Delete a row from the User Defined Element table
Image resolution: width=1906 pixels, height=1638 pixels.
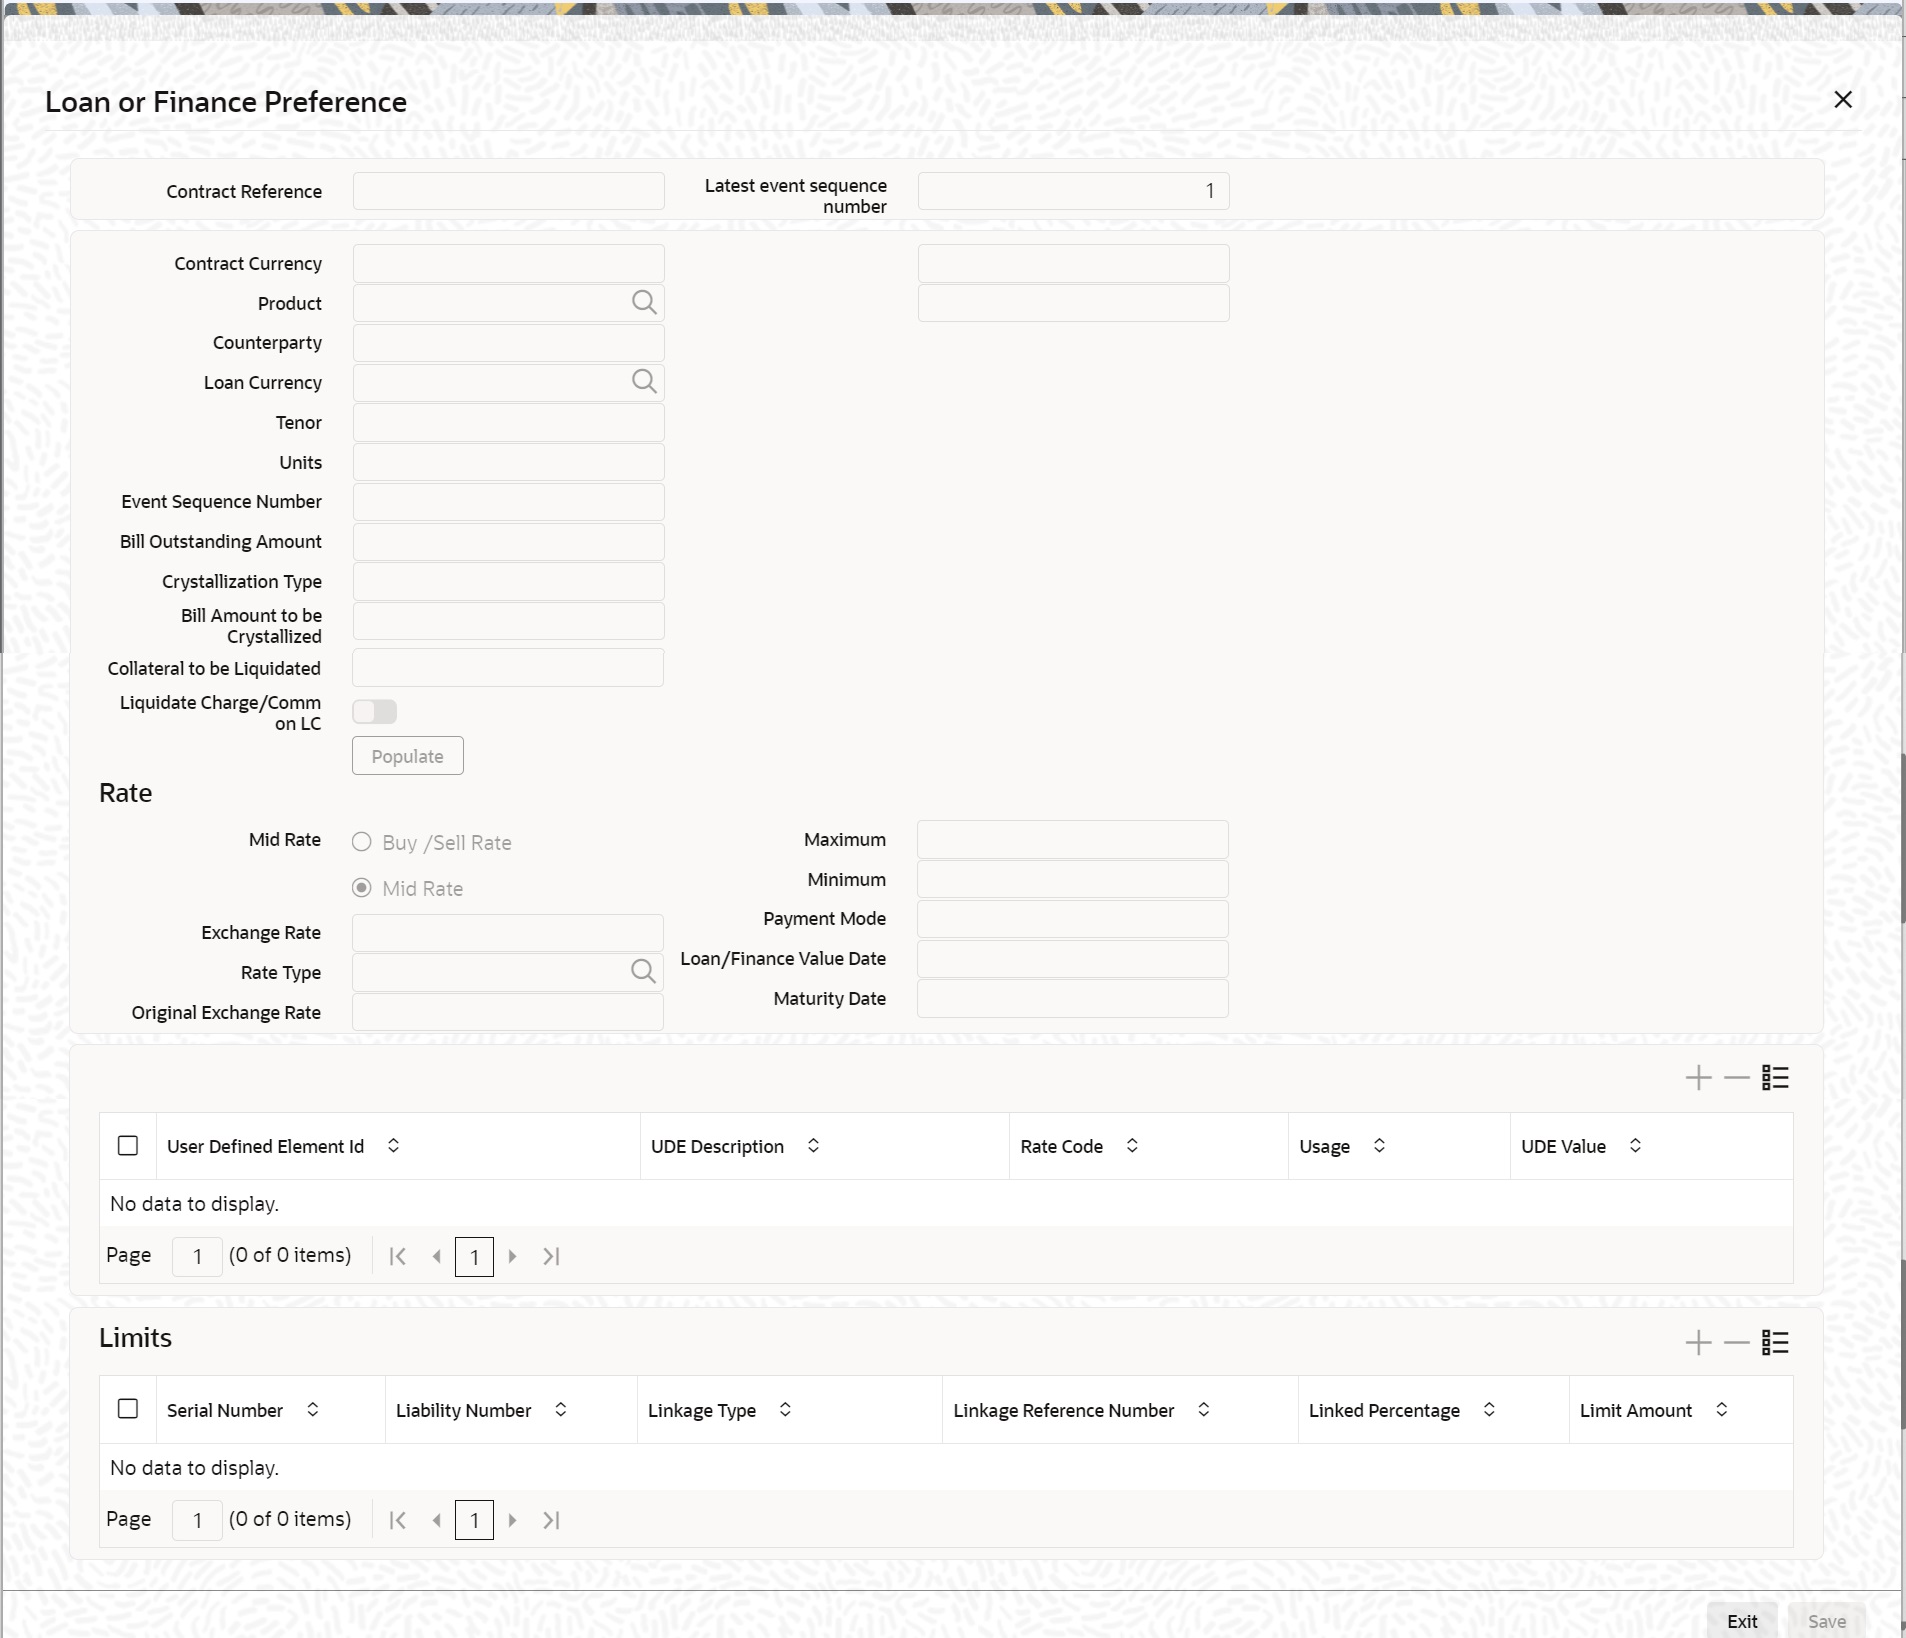click(1737, 1077)
